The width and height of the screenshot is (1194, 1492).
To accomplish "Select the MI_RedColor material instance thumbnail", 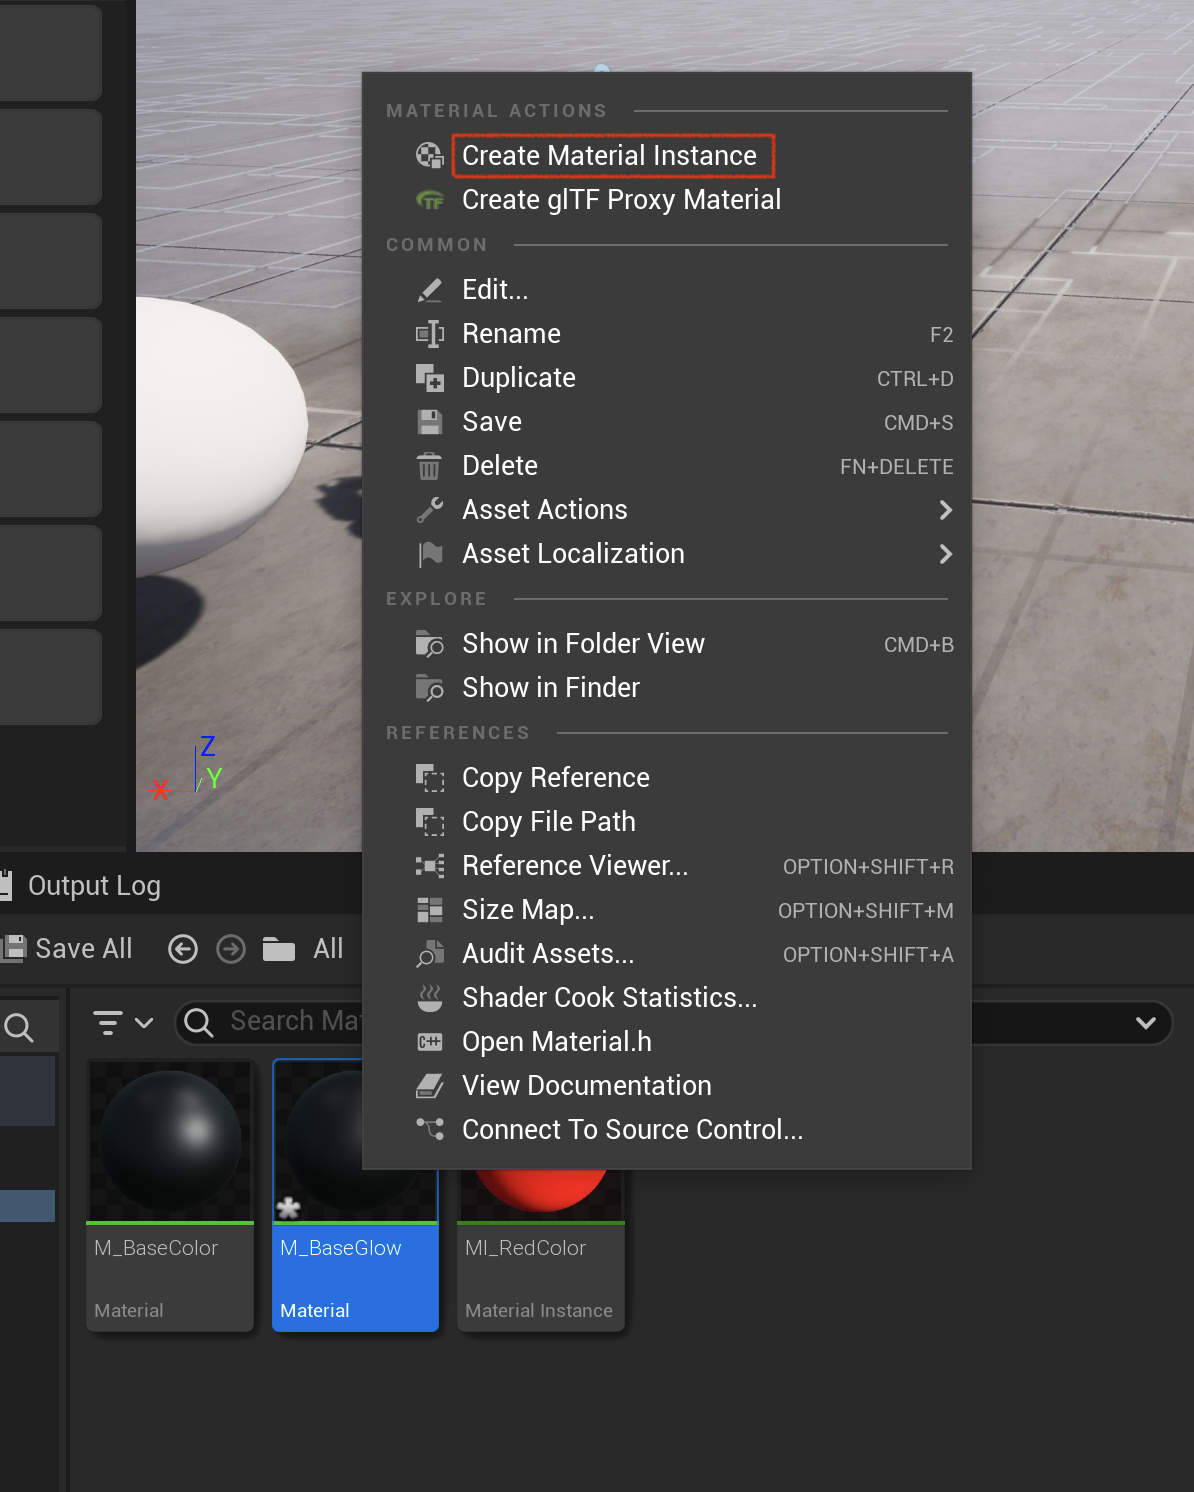I will (541, 1195).
